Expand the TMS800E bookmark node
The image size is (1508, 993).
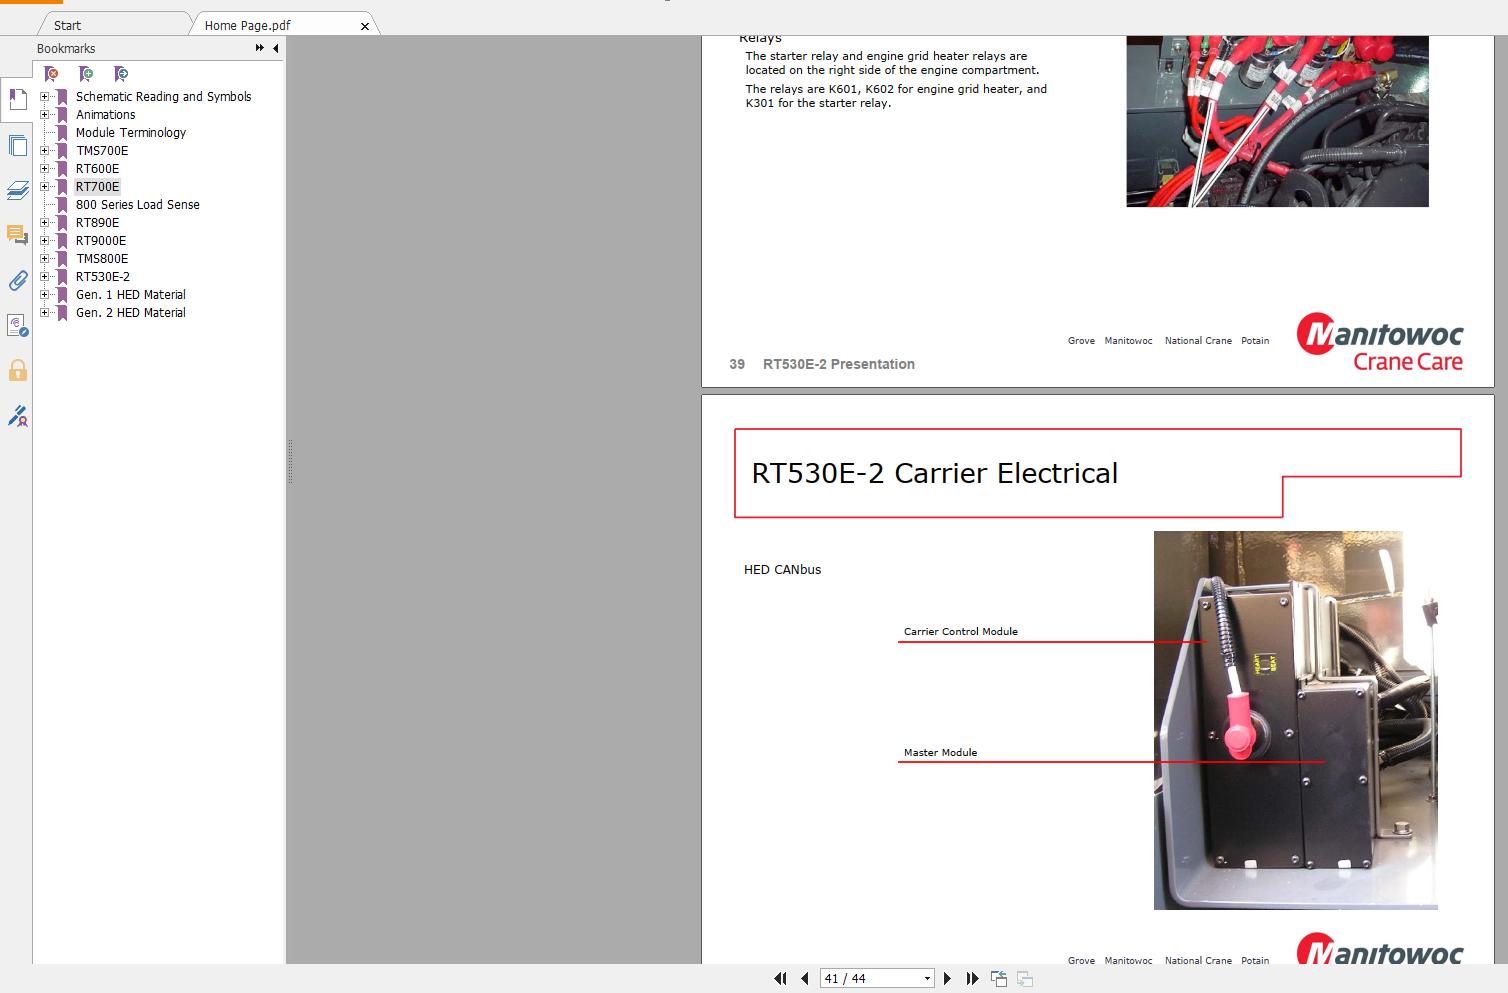[44, 259]
